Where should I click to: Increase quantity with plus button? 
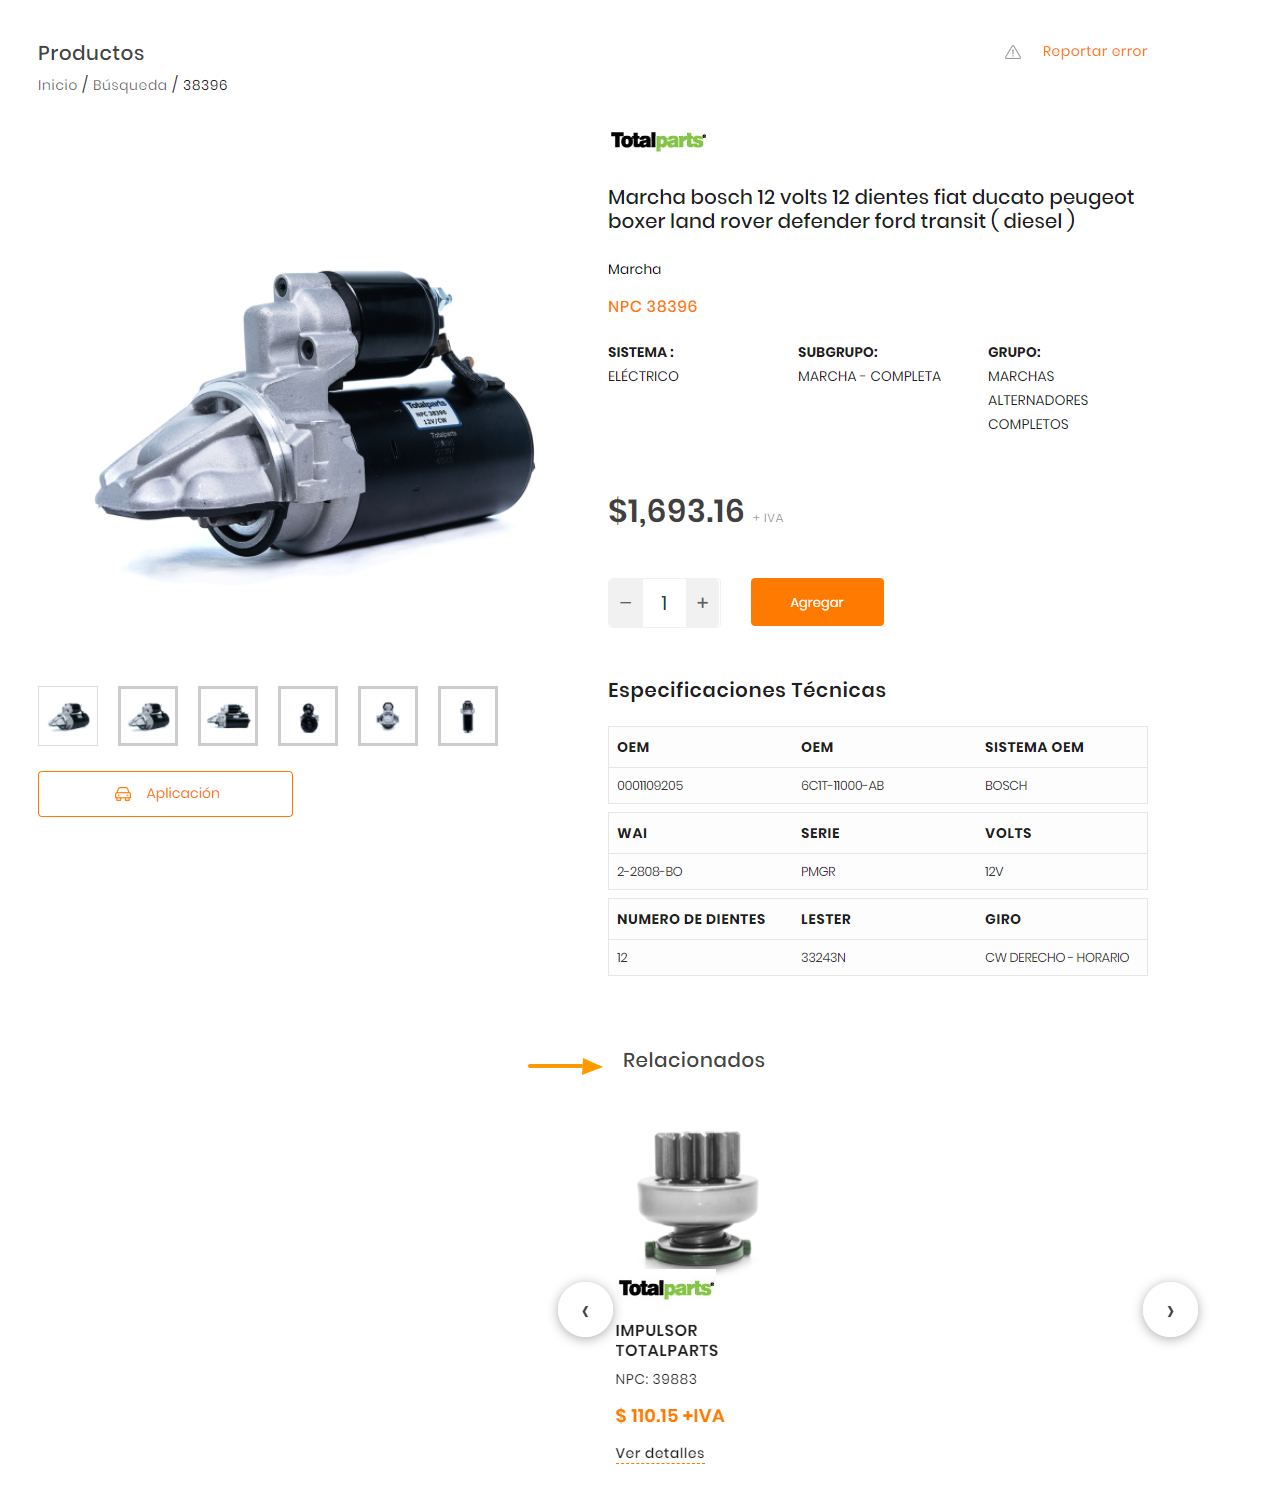click(x=703, y=603)
